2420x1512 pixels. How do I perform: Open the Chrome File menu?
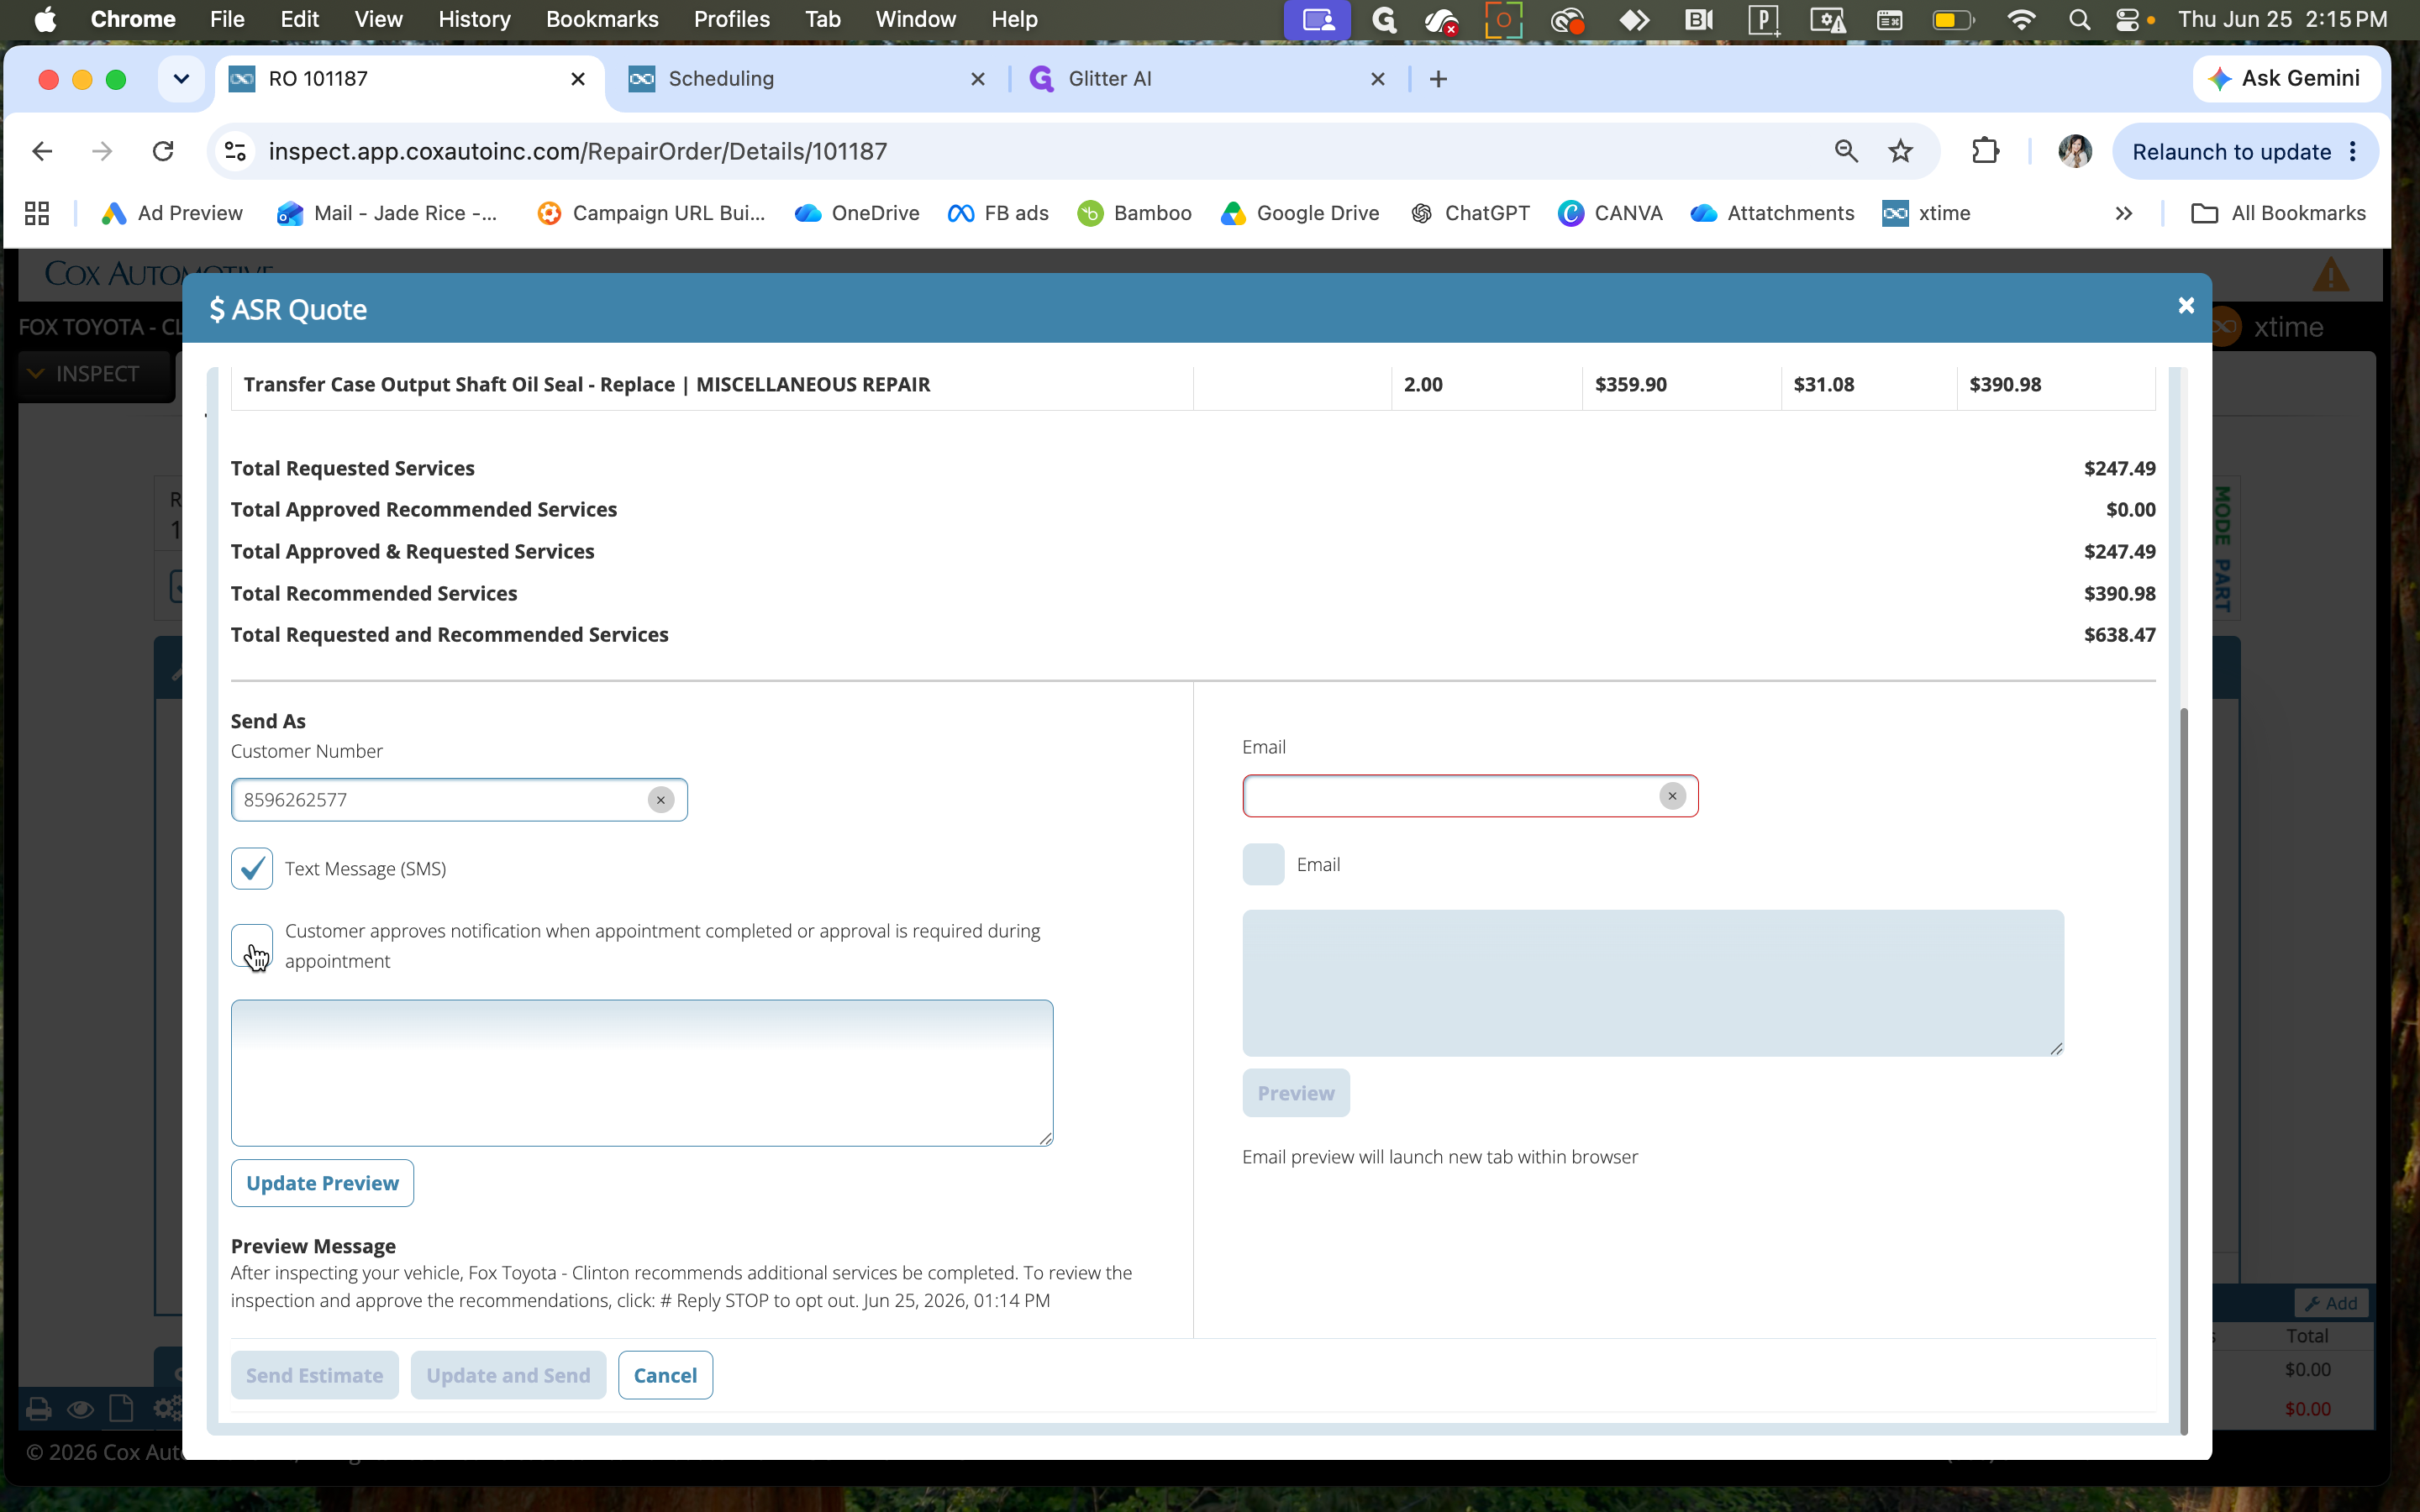[x=227, y=19]
